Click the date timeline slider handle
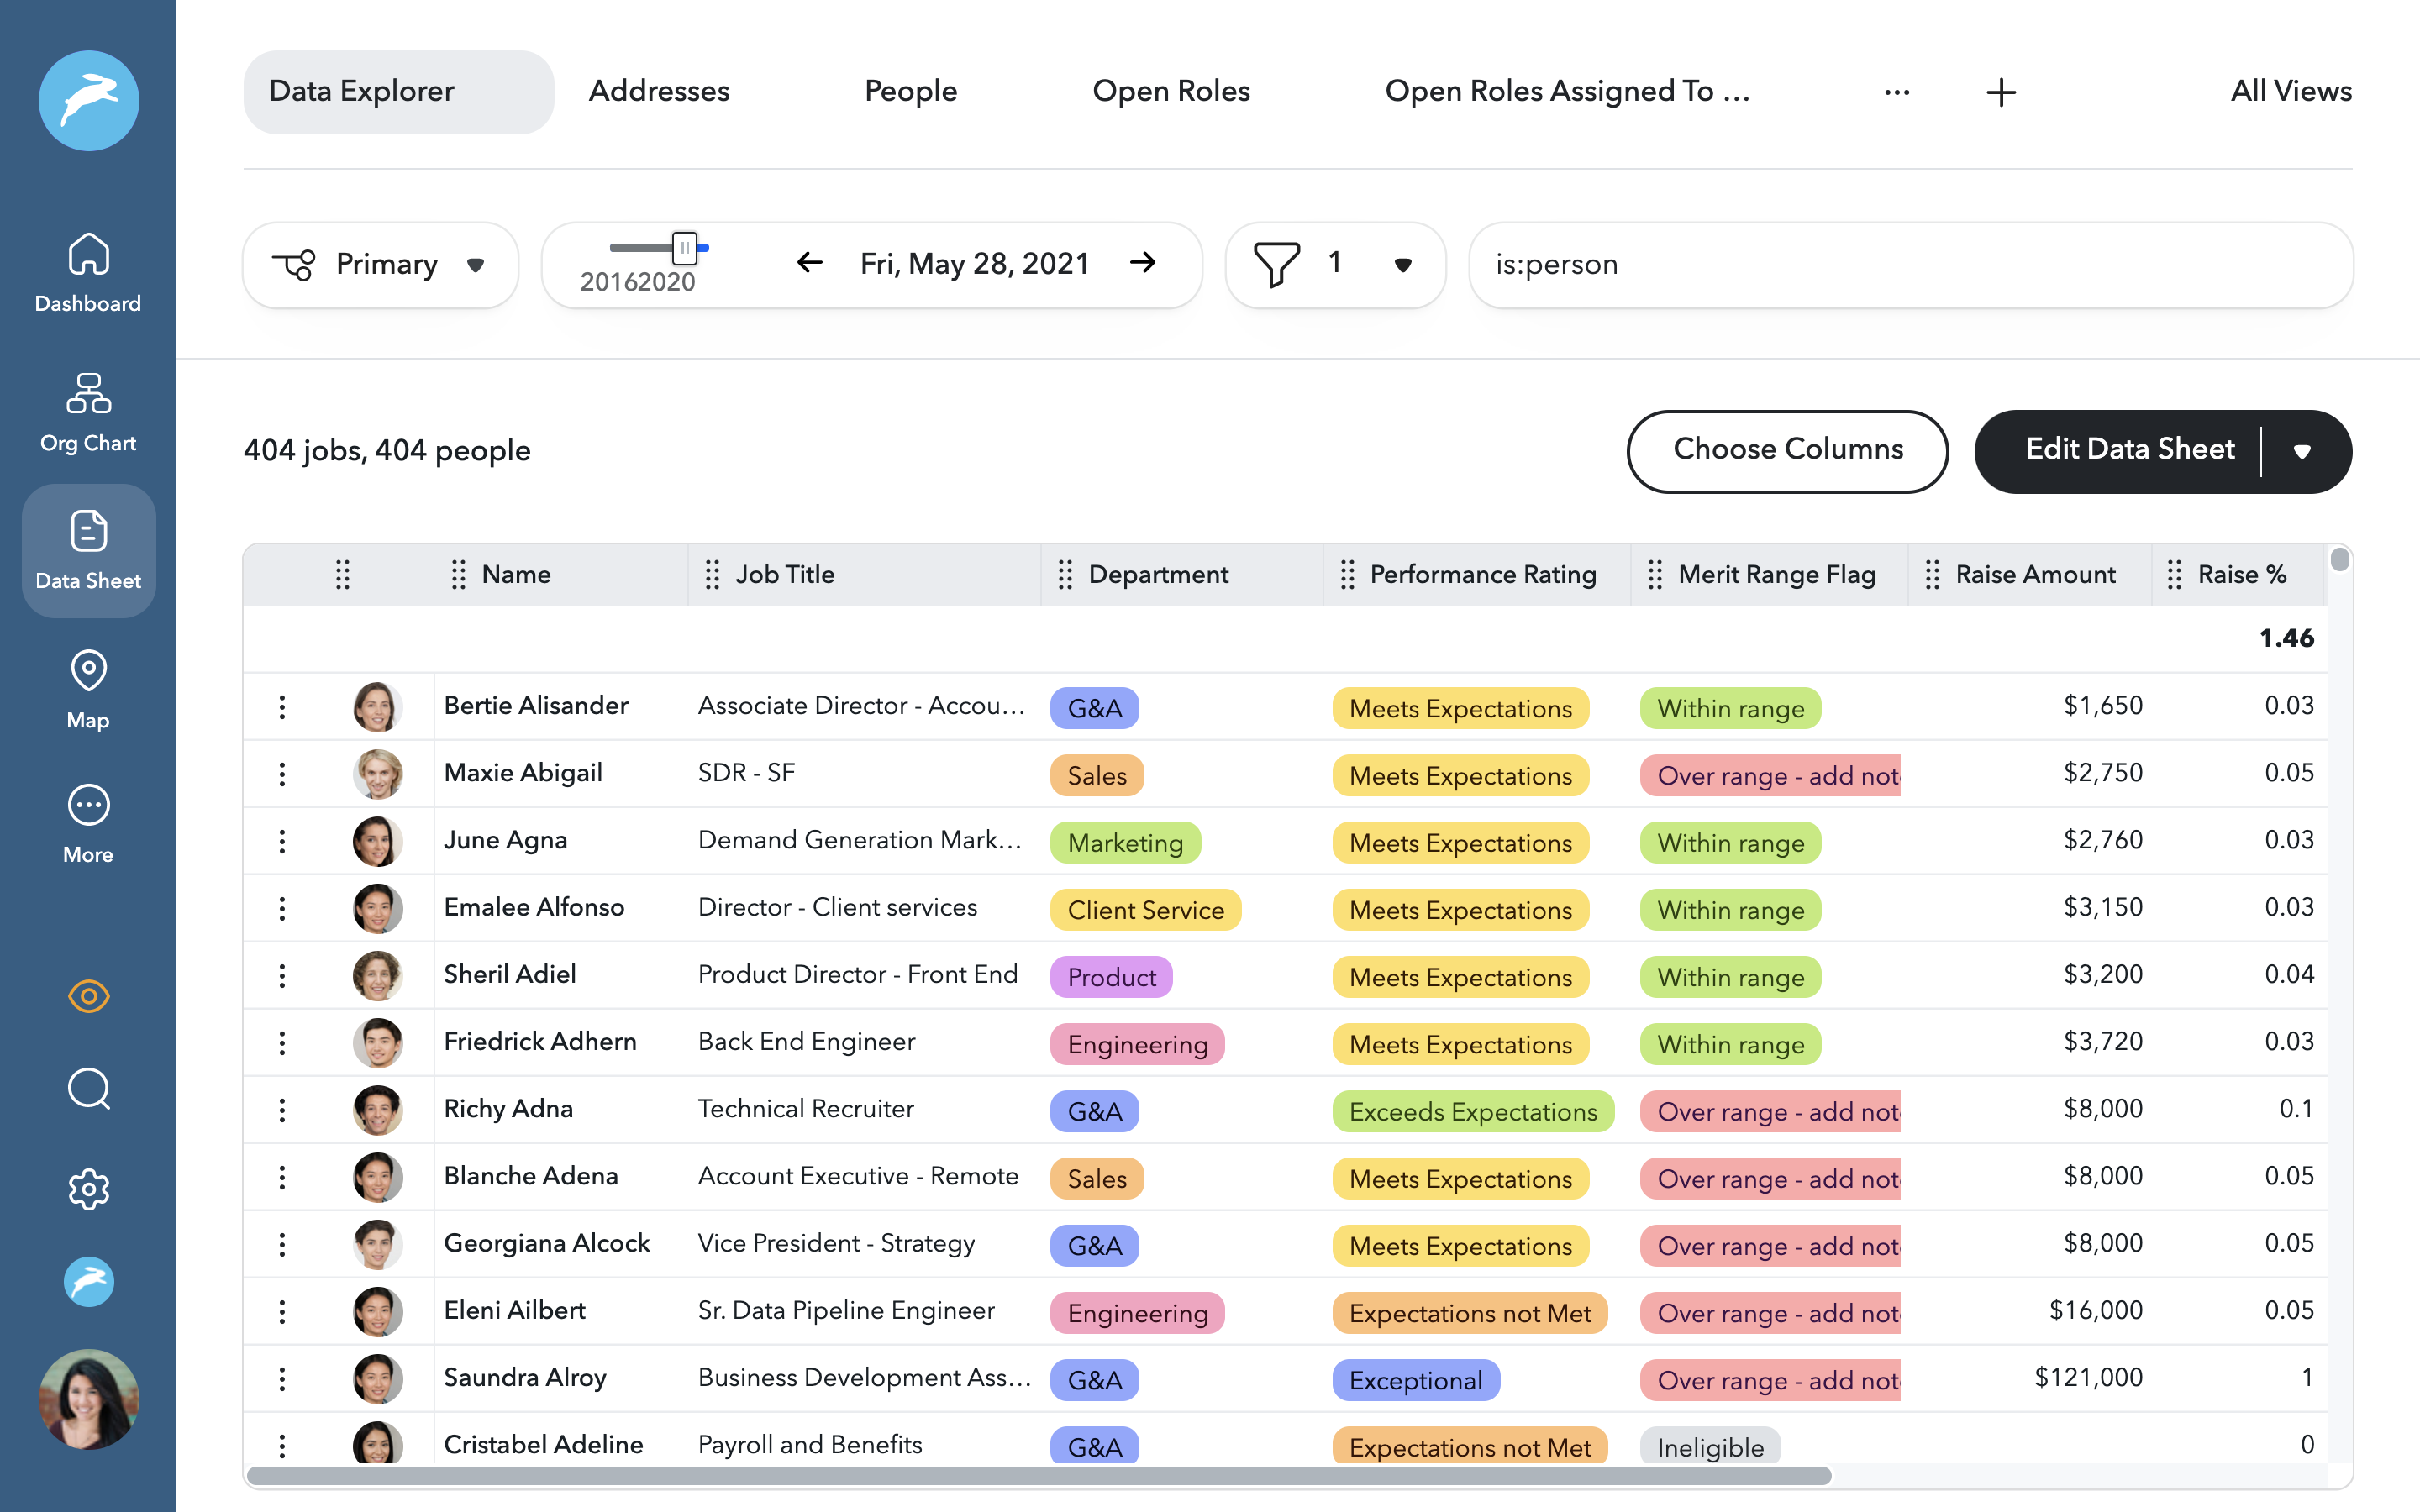The width and height of the screenshot is (2420, 1512). (x=684, y=247)
